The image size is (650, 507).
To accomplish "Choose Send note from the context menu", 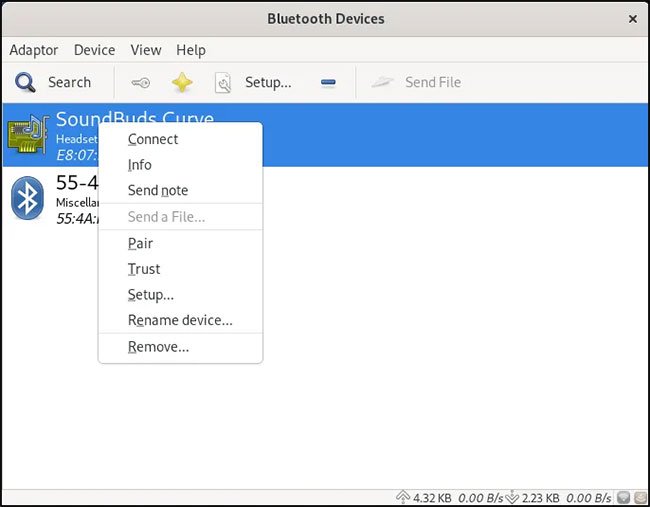I will [180, 191].
